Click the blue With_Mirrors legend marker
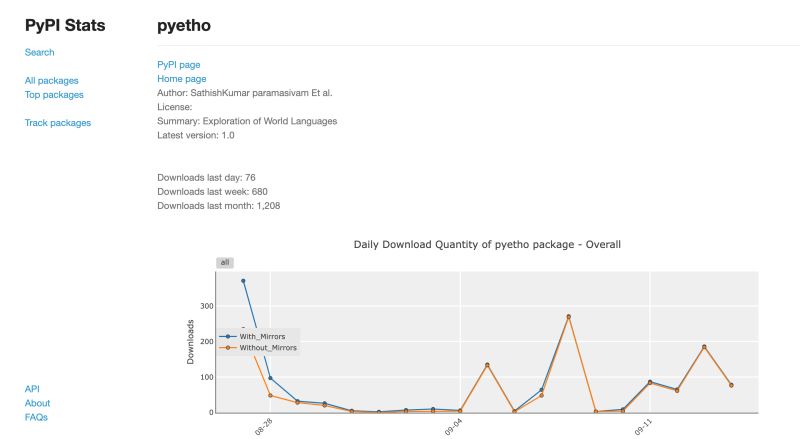The image size is (800, 439). [229, 336]
